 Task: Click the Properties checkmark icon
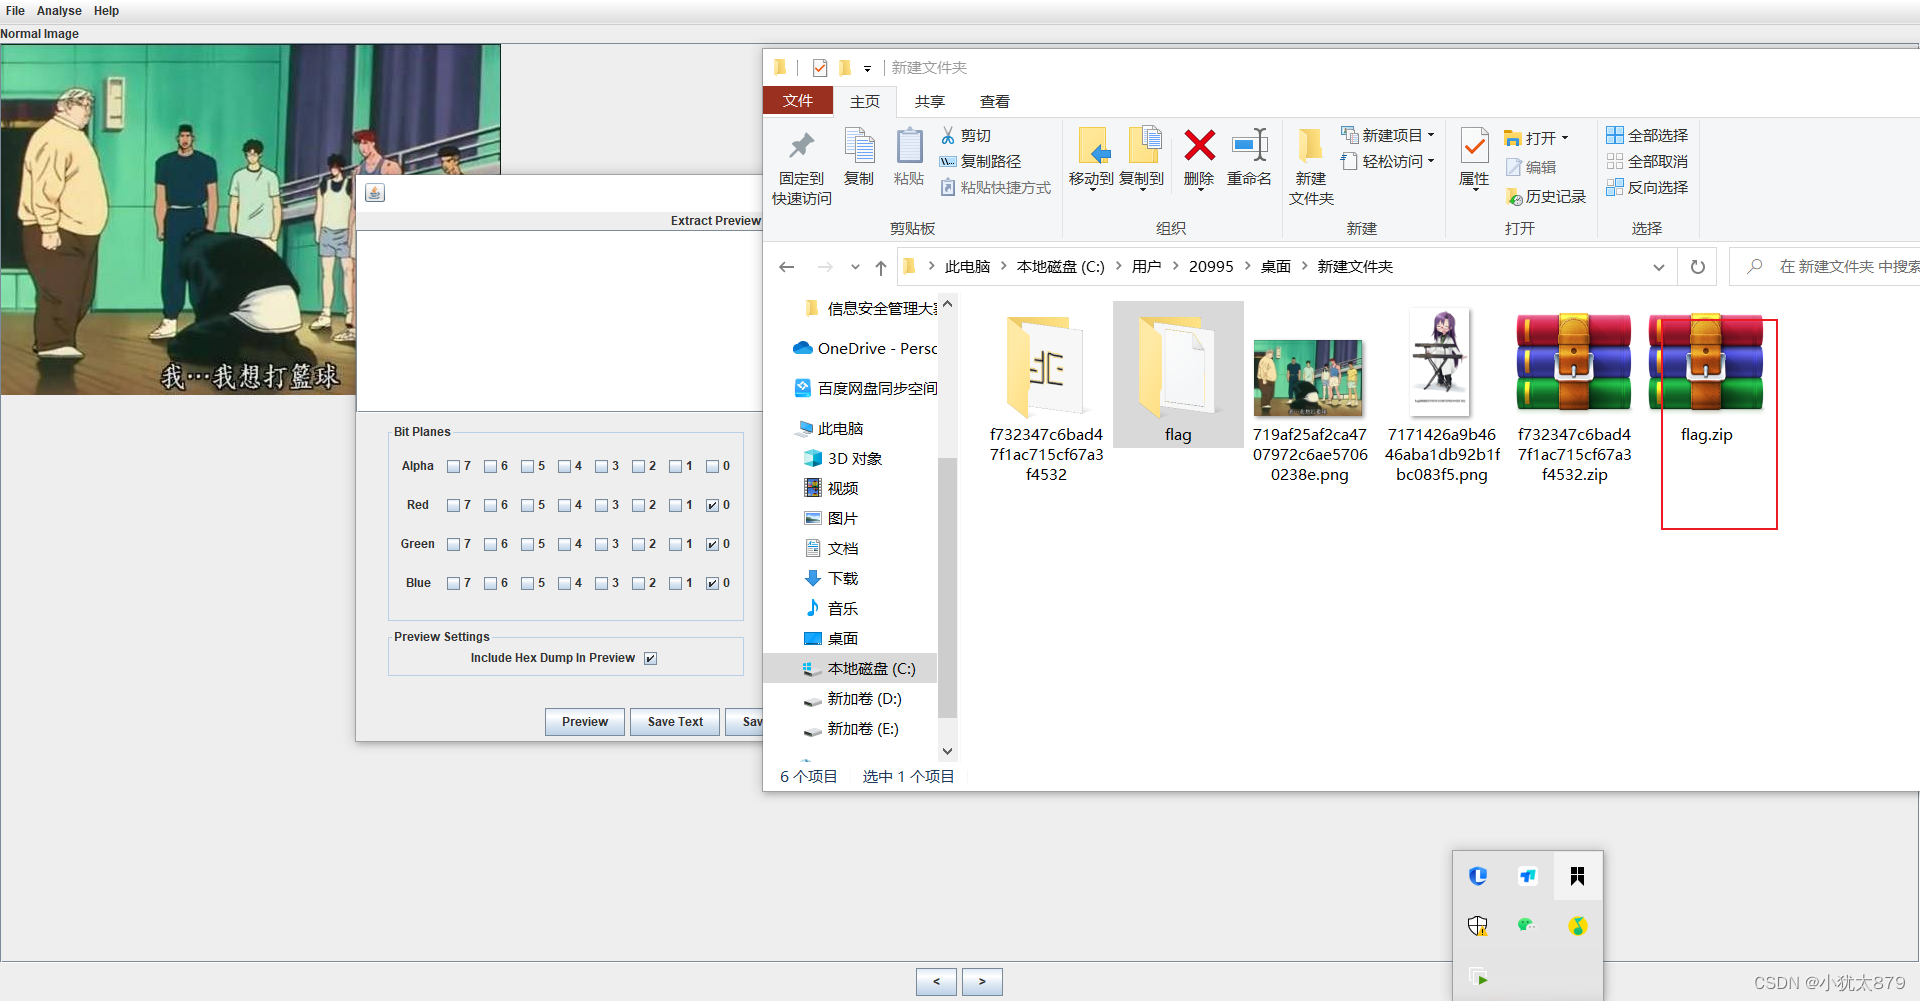(1475, 147)
